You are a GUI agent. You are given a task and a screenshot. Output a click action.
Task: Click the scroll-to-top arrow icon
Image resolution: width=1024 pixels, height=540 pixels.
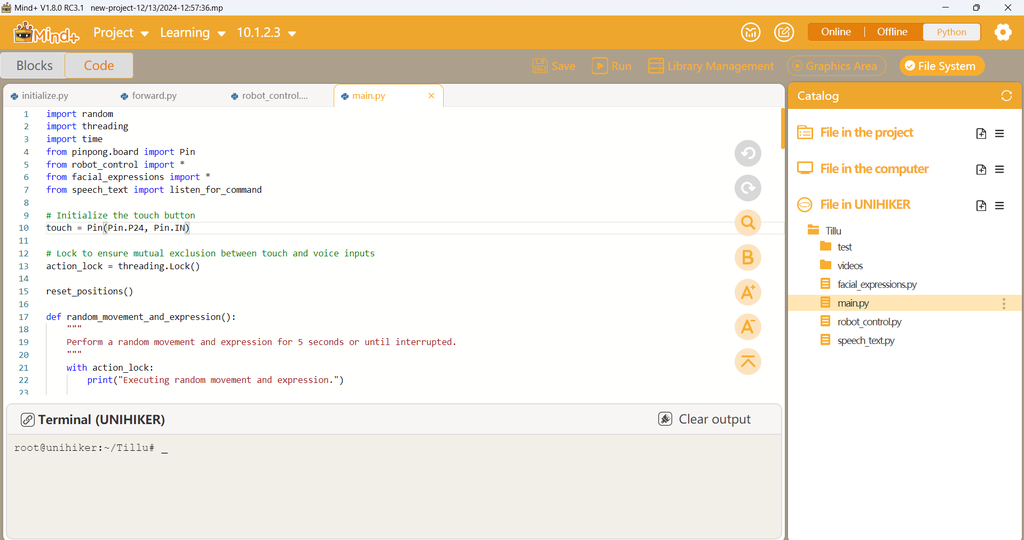click(748, 361)
